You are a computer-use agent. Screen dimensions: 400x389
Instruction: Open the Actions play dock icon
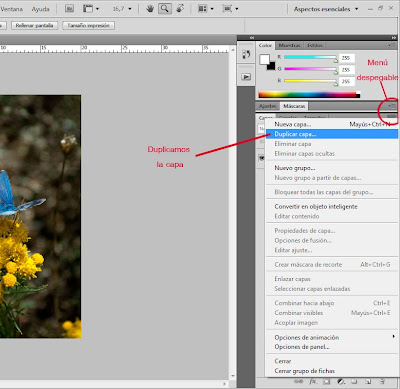pos(246,77)
